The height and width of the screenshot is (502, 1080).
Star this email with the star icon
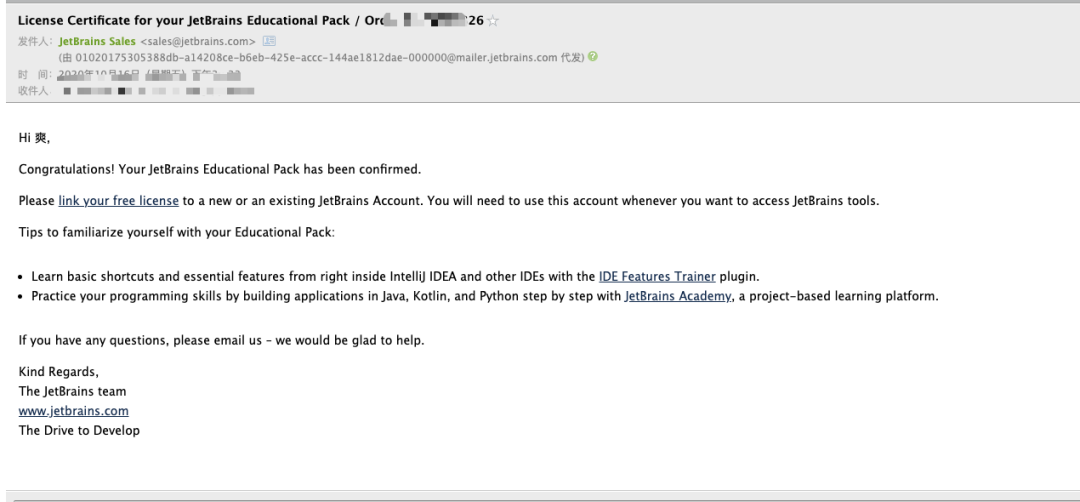click(492, 21)
